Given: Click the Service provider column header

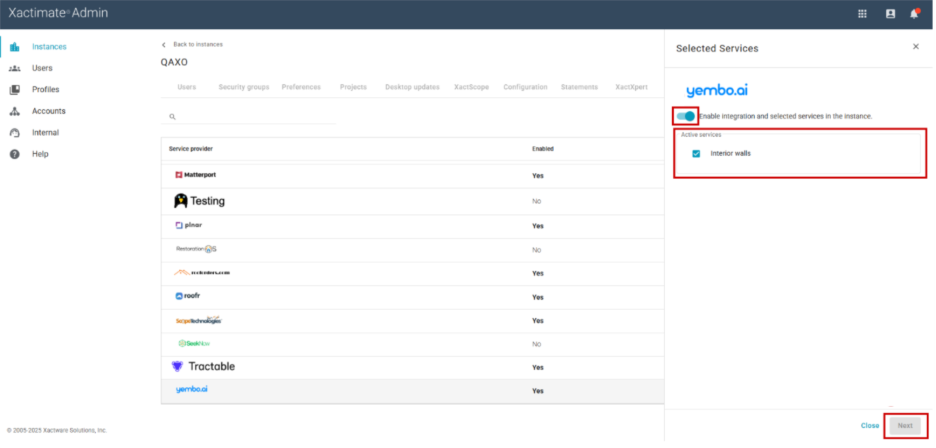Looking at the screenshot, I should tap(190, 149).
